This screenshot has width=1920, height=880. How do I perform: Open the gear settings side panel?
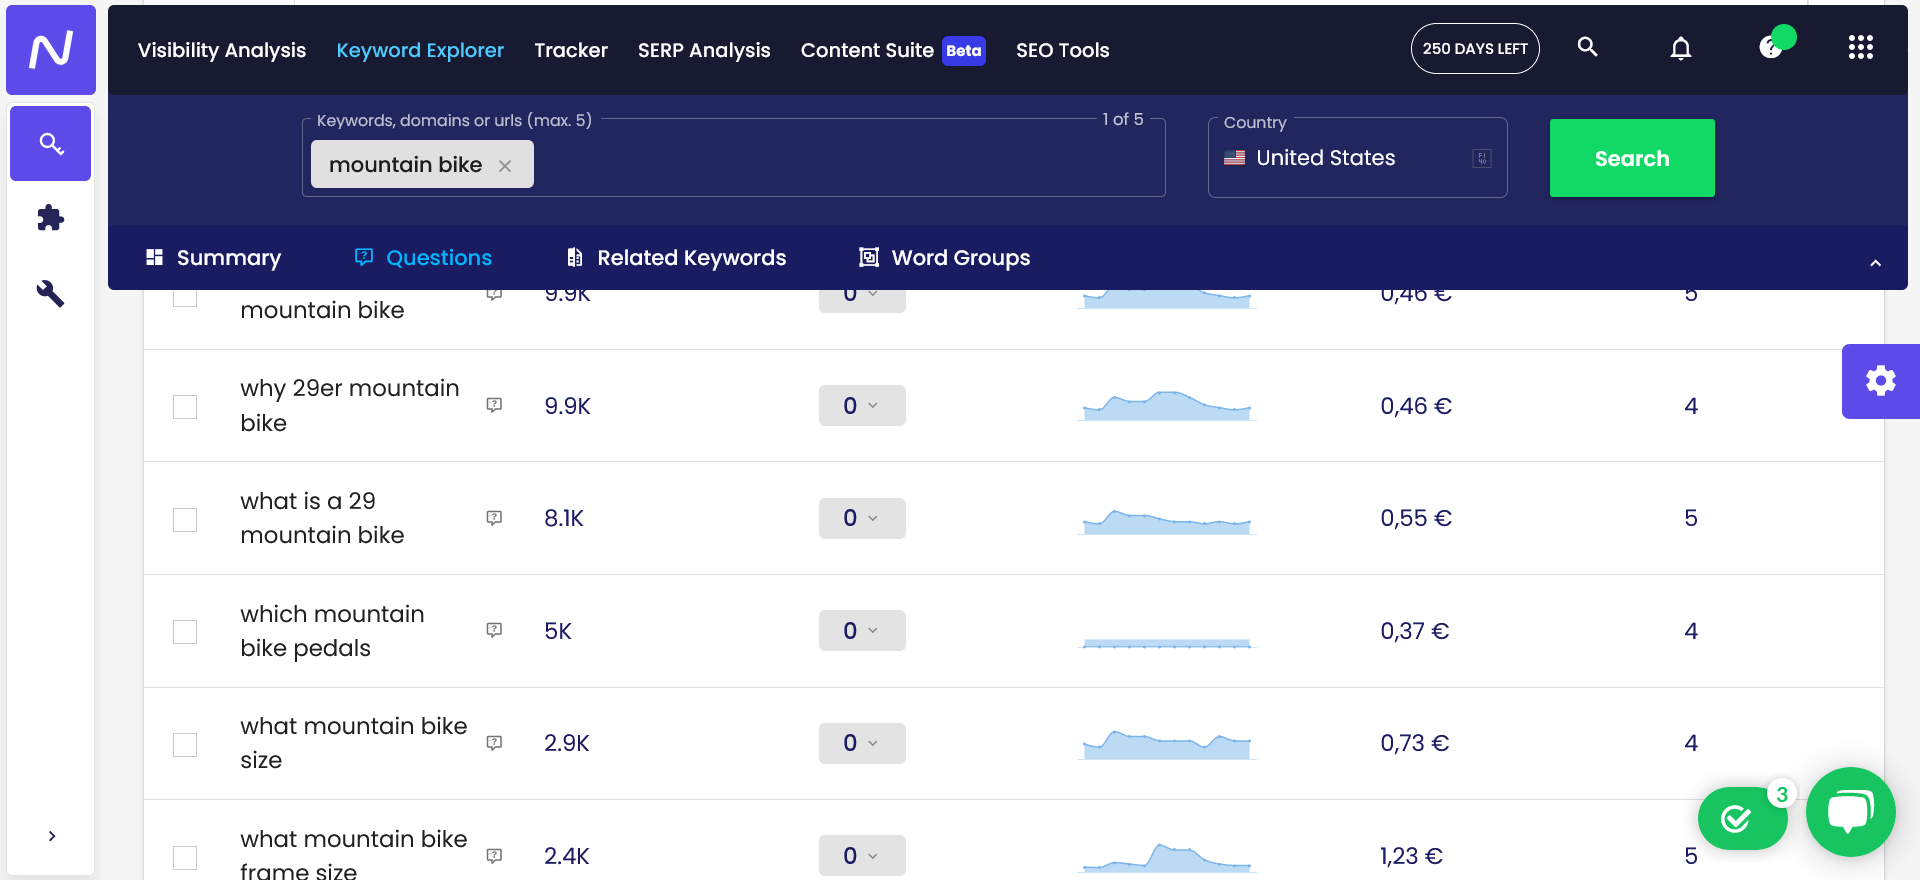click(1880, 381)
